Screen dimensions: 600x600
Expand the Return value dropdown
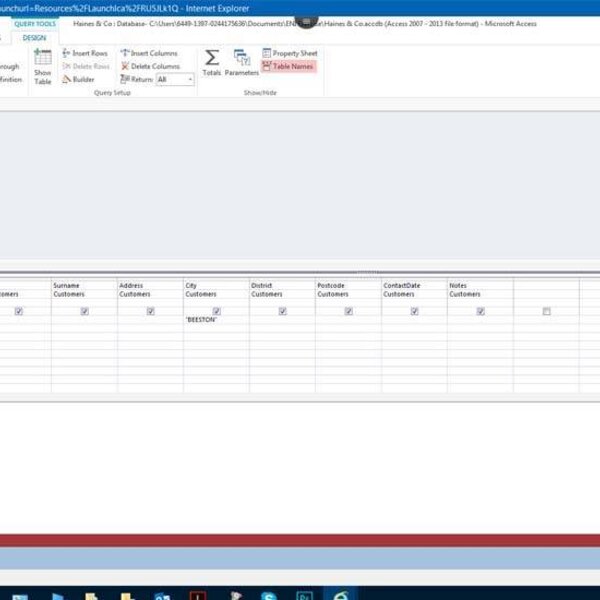click(x=189, y=79)
